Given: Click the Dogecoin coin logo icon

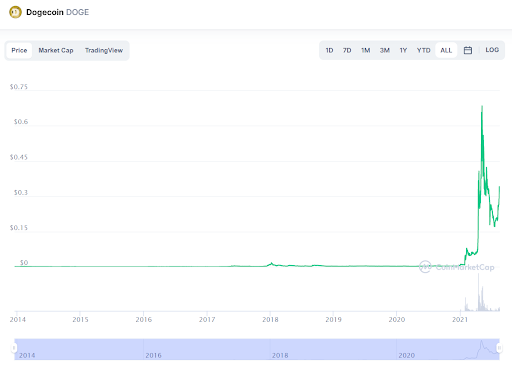Looking at the screenshot, I should [x=15, y=12].
